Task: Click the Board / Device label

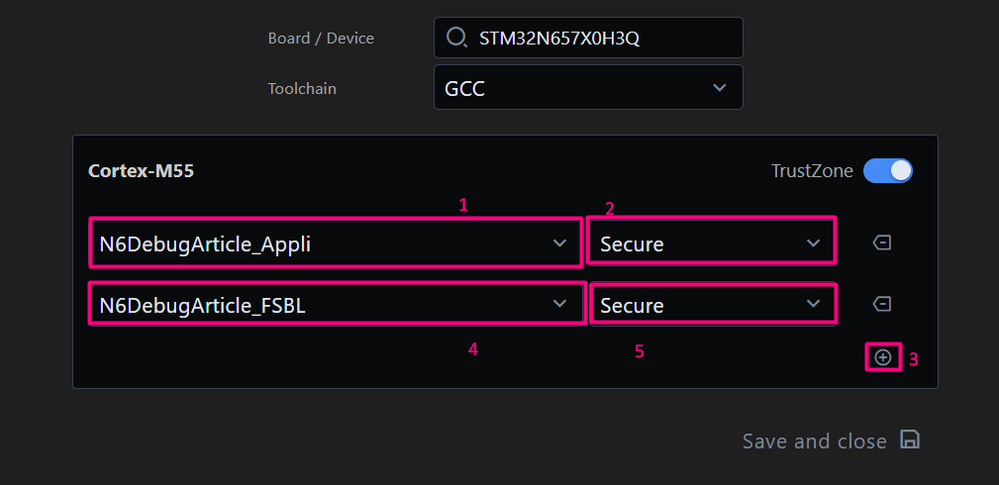Action: (x=320, y=38)
